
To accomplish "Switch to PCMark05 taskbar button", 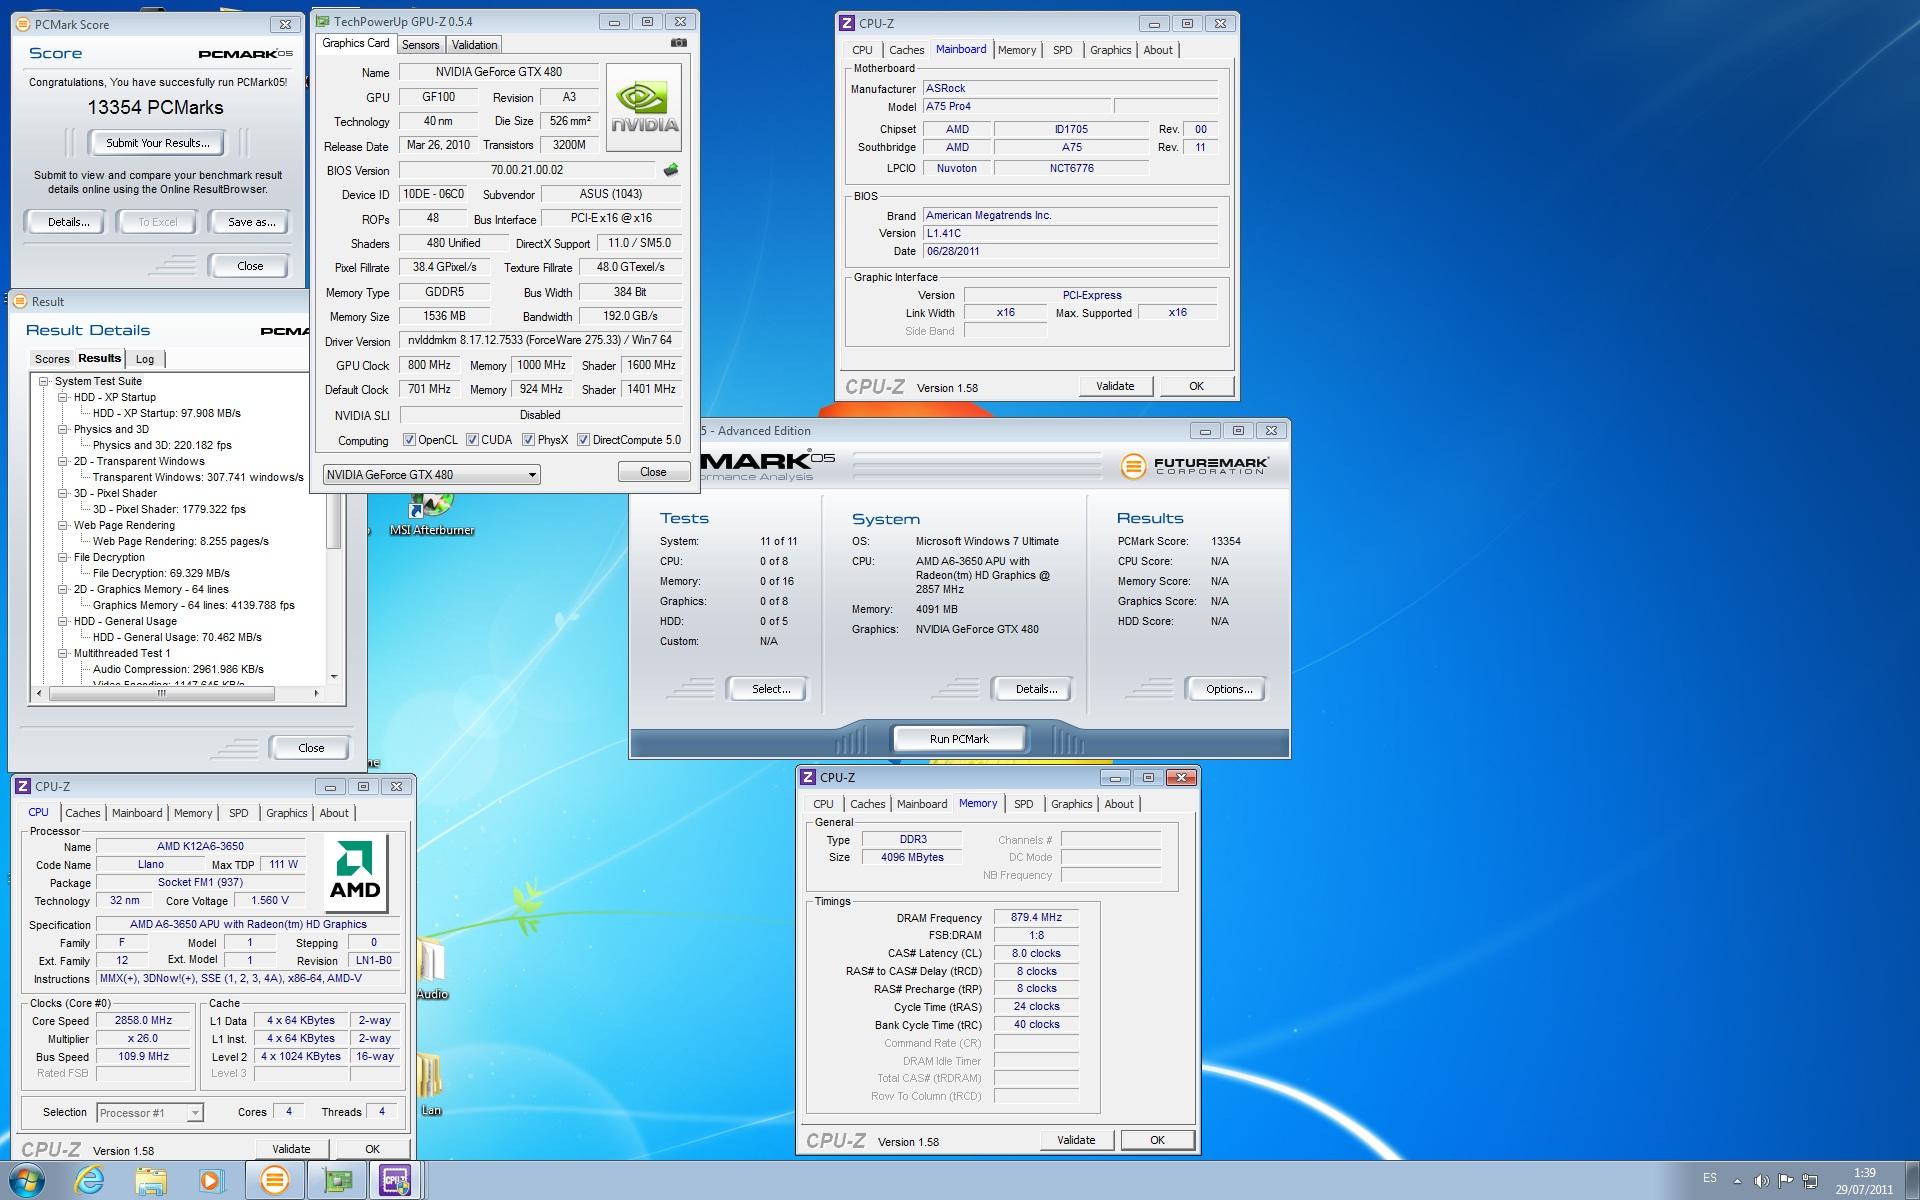I will point(274,1181).
